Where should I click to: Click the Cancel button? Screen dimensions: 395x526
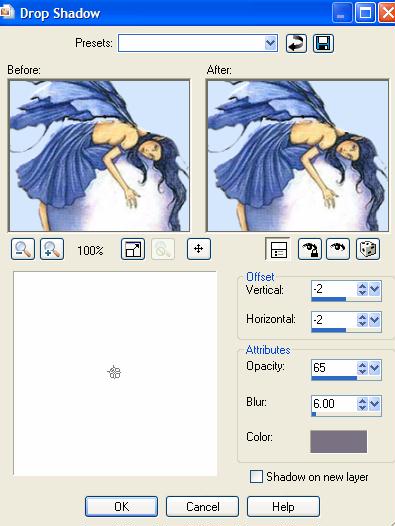tap(202, 507)
